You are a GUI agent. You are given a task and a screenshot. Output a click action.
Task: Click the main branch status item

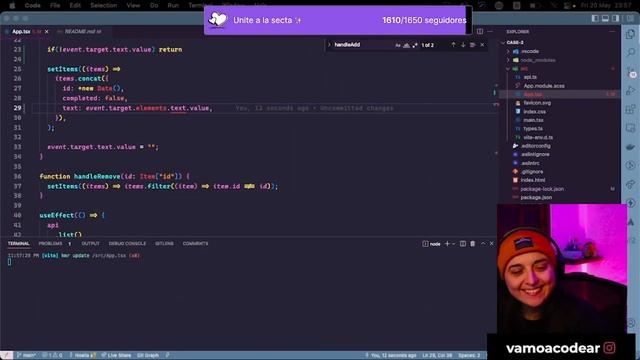[x=26, y=355]
